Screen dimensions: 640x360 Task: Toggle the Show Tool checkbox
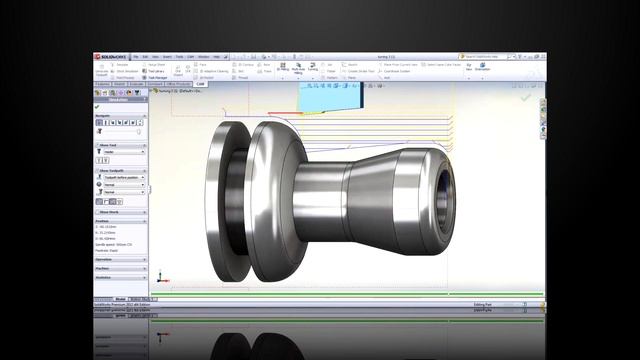[97, 145]
